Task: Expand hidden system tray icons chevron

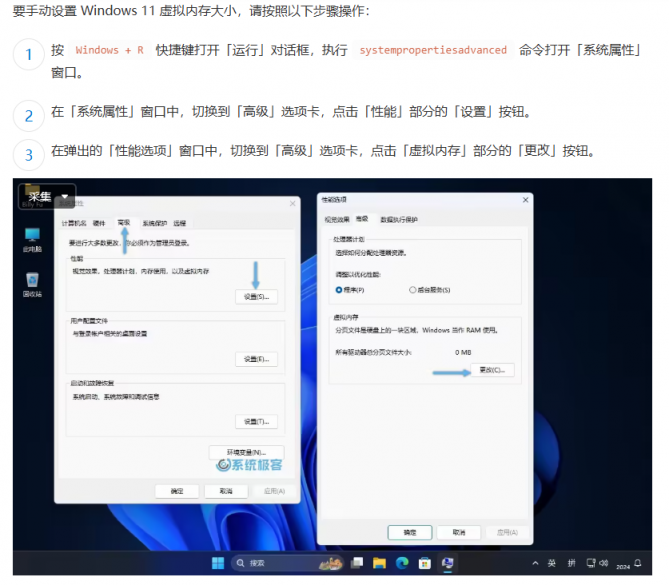Action: coord(534,563)
